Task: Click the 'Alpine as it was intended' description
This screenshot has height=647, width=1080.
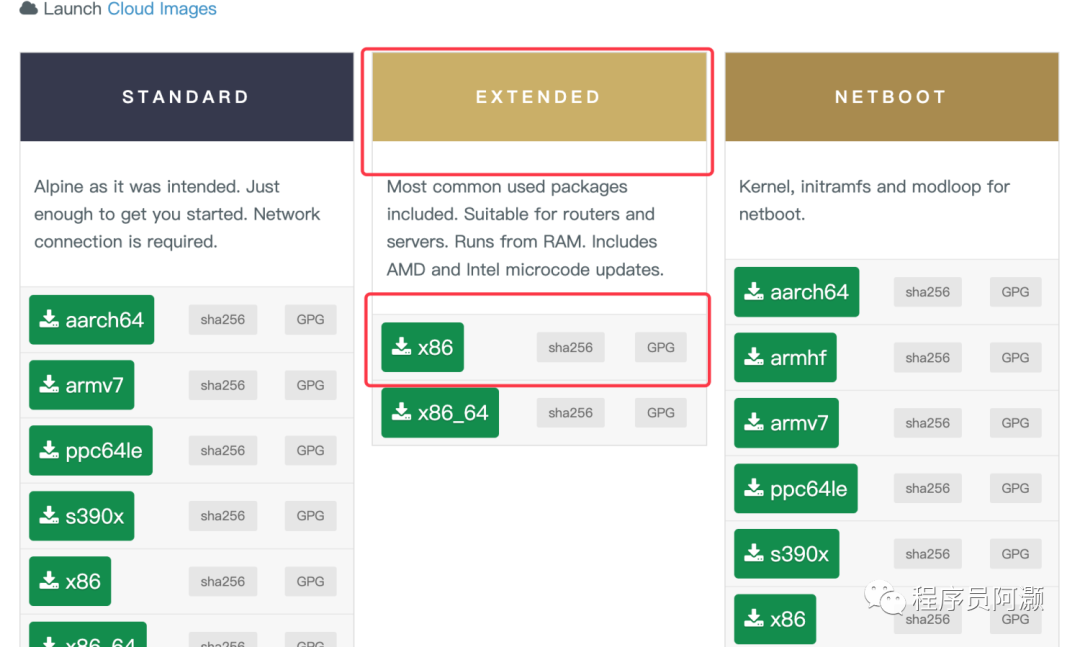Action: [x=177, y=214]
